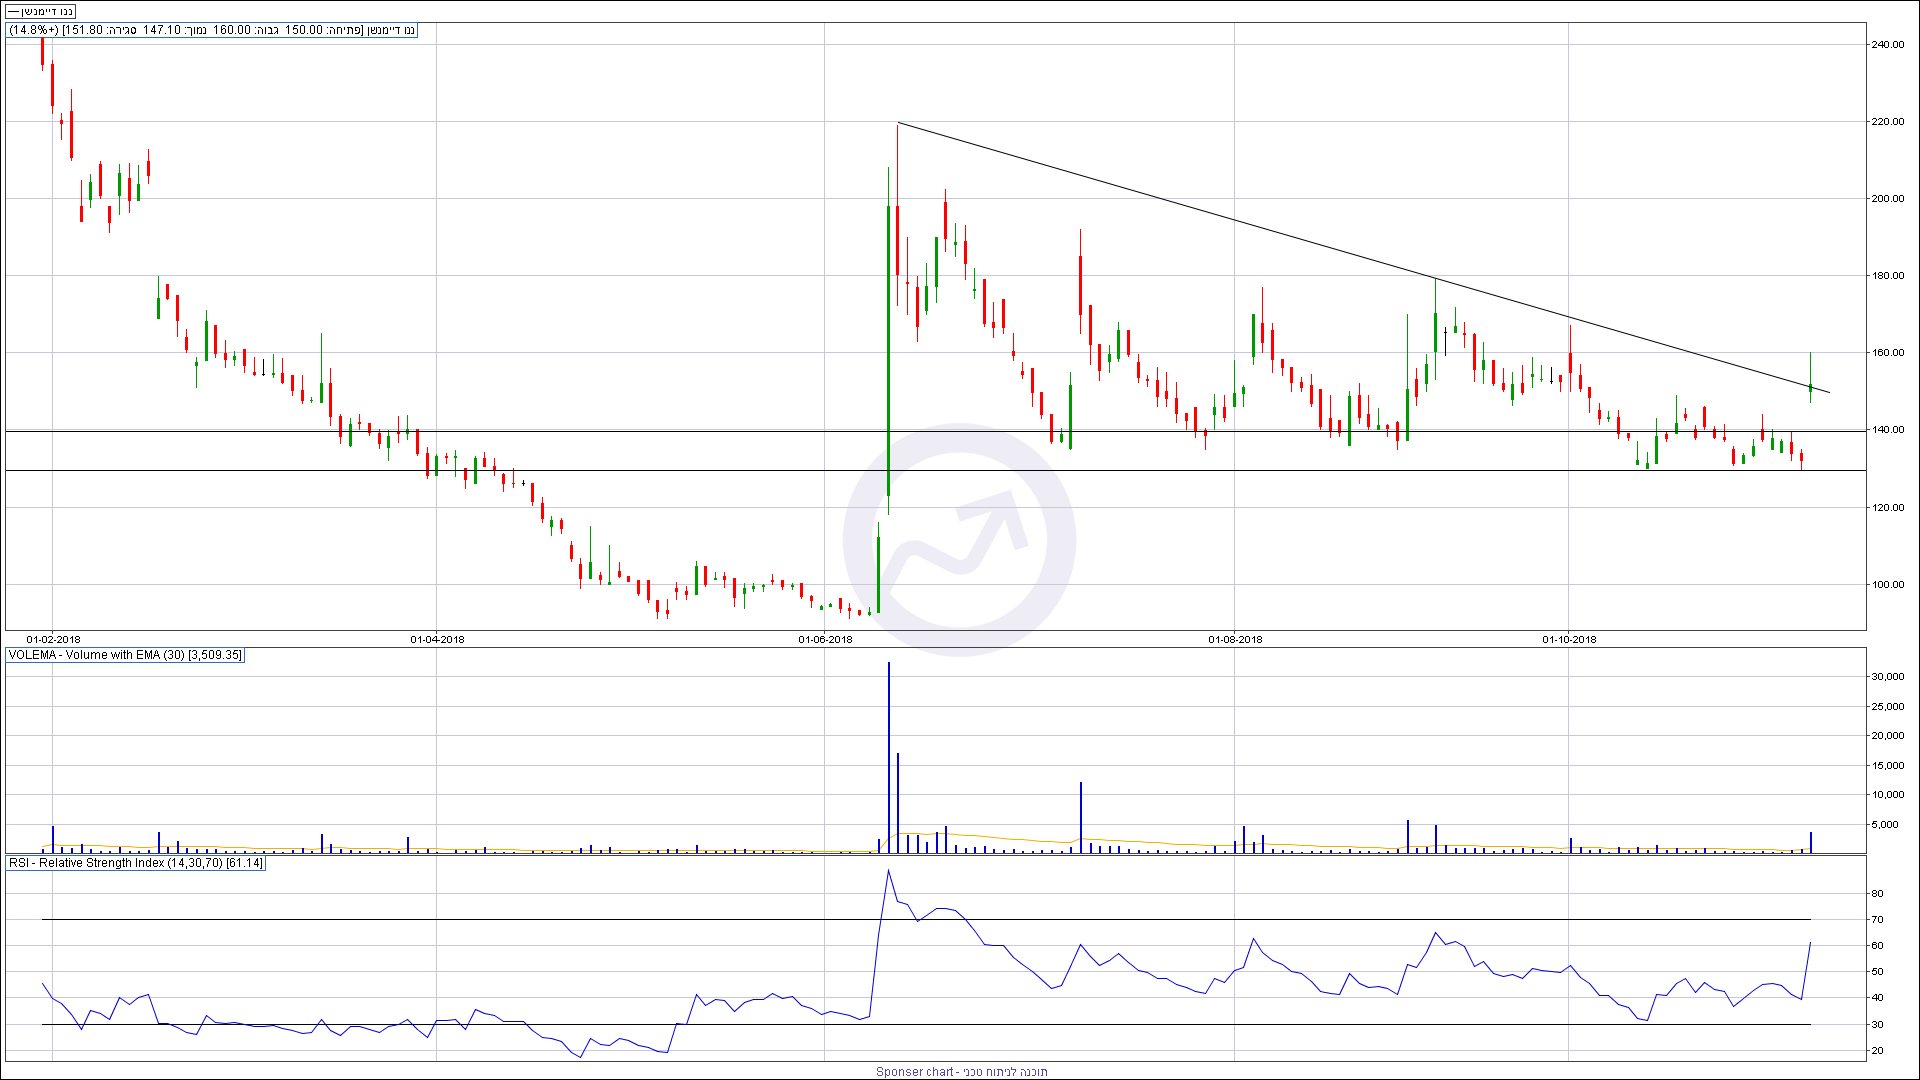Click the descending black trendline on chart
This screenshot has height=1080, width=1920.
point(1300,238)
